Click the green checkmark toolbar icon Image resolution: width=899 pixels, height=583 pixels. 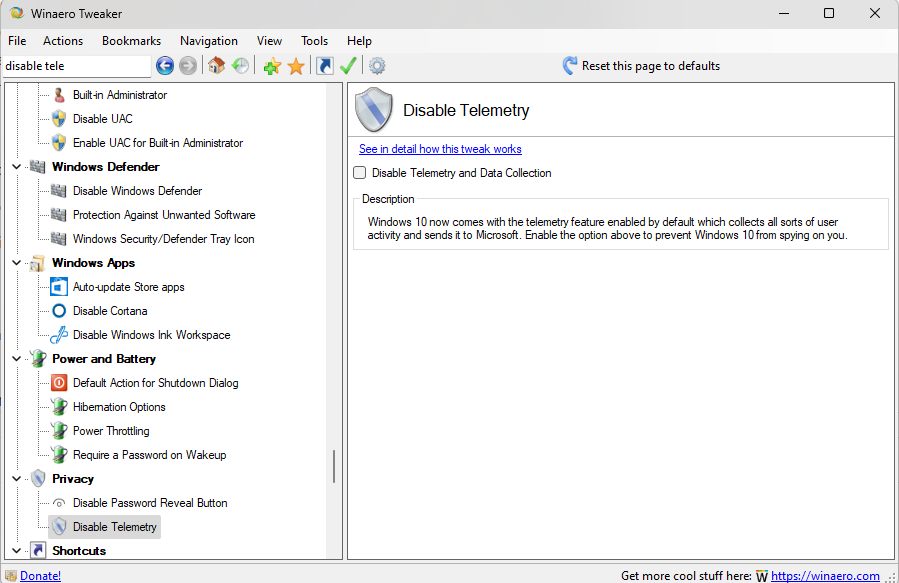348,66
